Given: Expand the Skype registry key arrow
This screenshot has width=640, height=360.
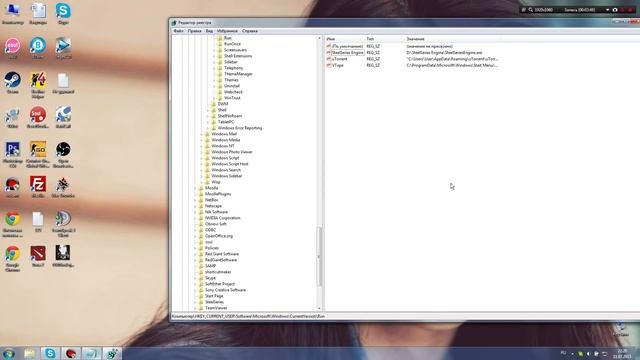Looking at the screenshot, I should (195, 278).
